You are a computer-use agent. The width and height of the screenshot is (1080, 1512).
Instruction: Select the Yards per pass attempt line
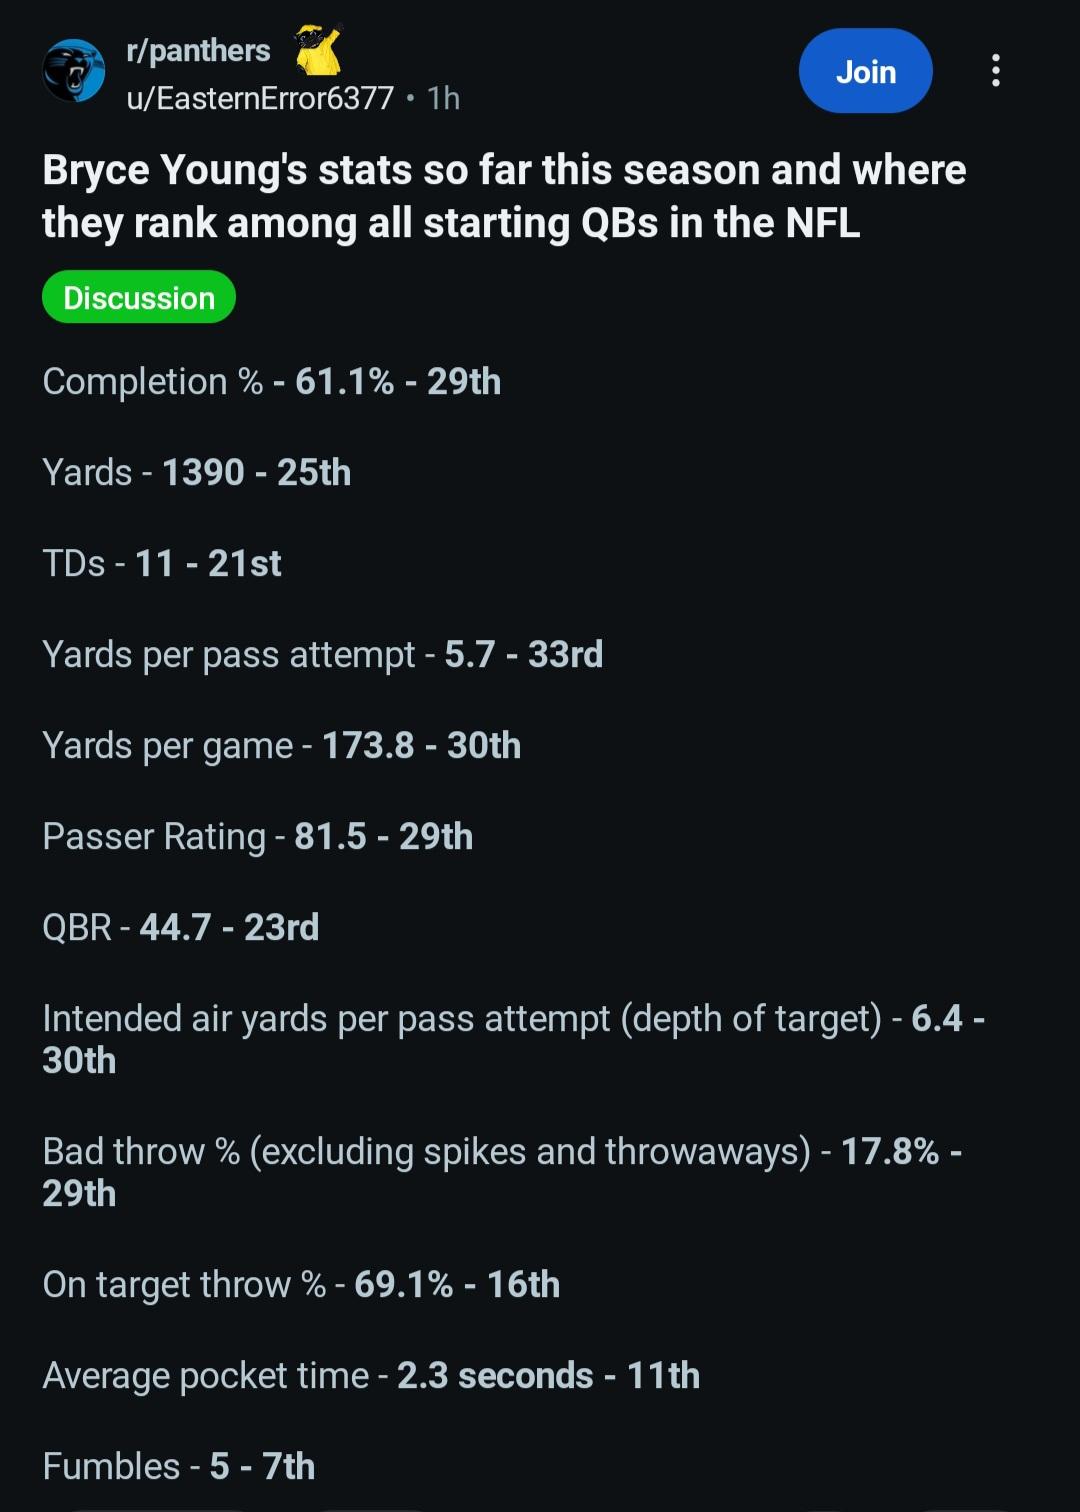(323, 655)
